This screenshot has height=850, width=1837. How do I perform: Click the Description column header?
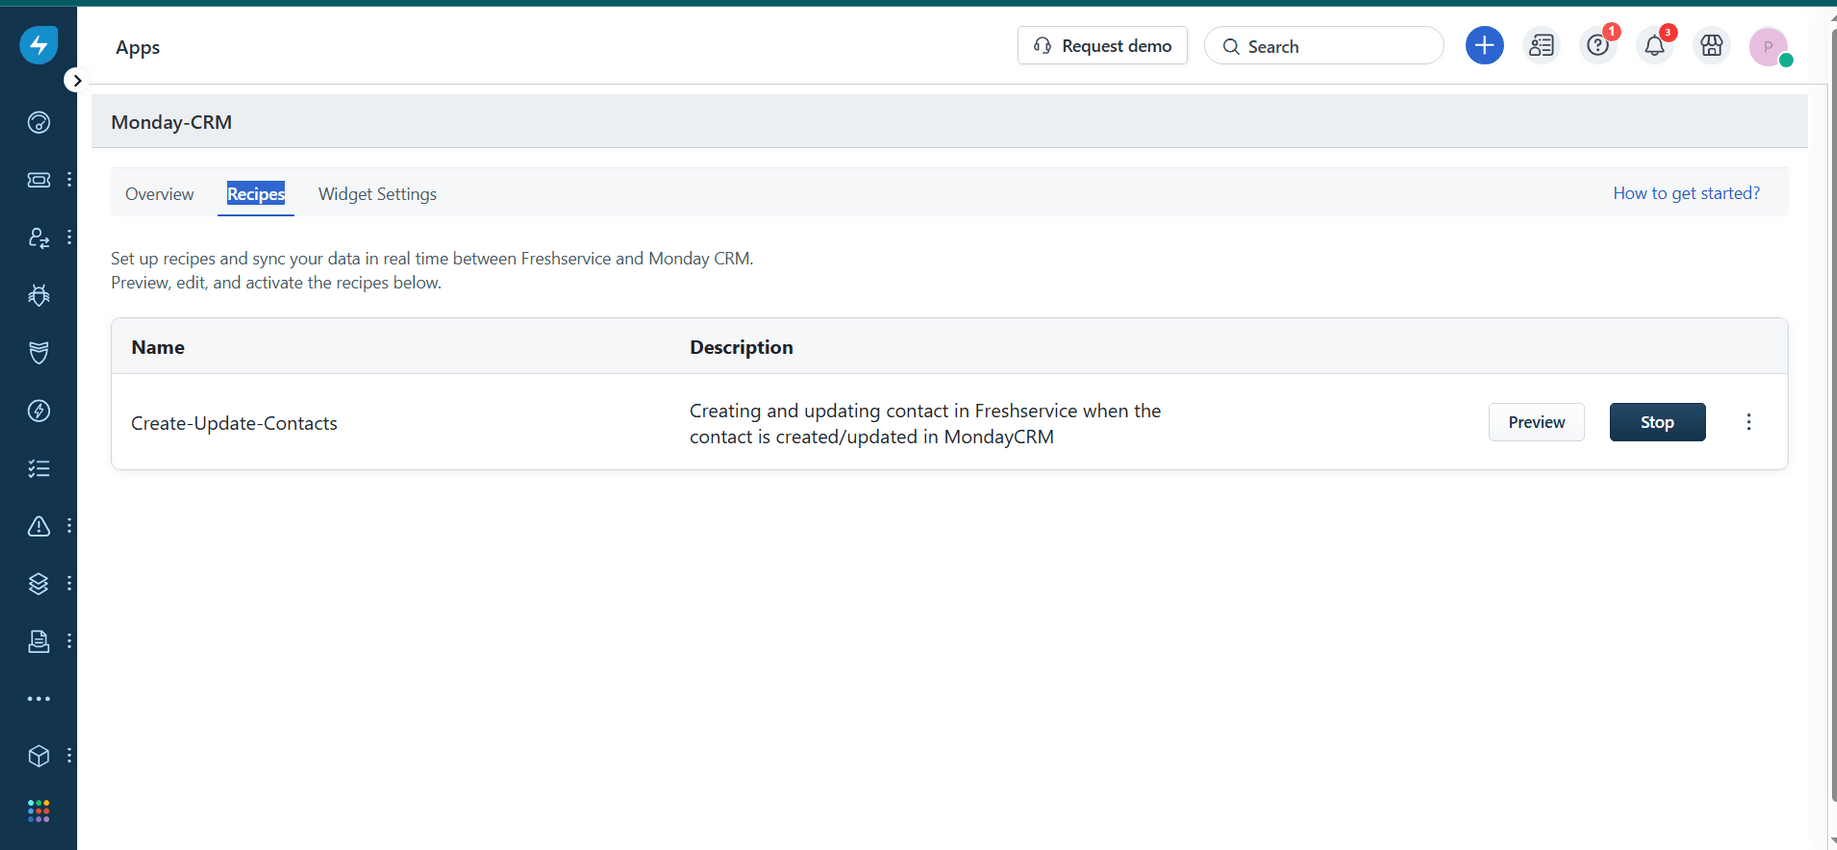click(741, 347)
